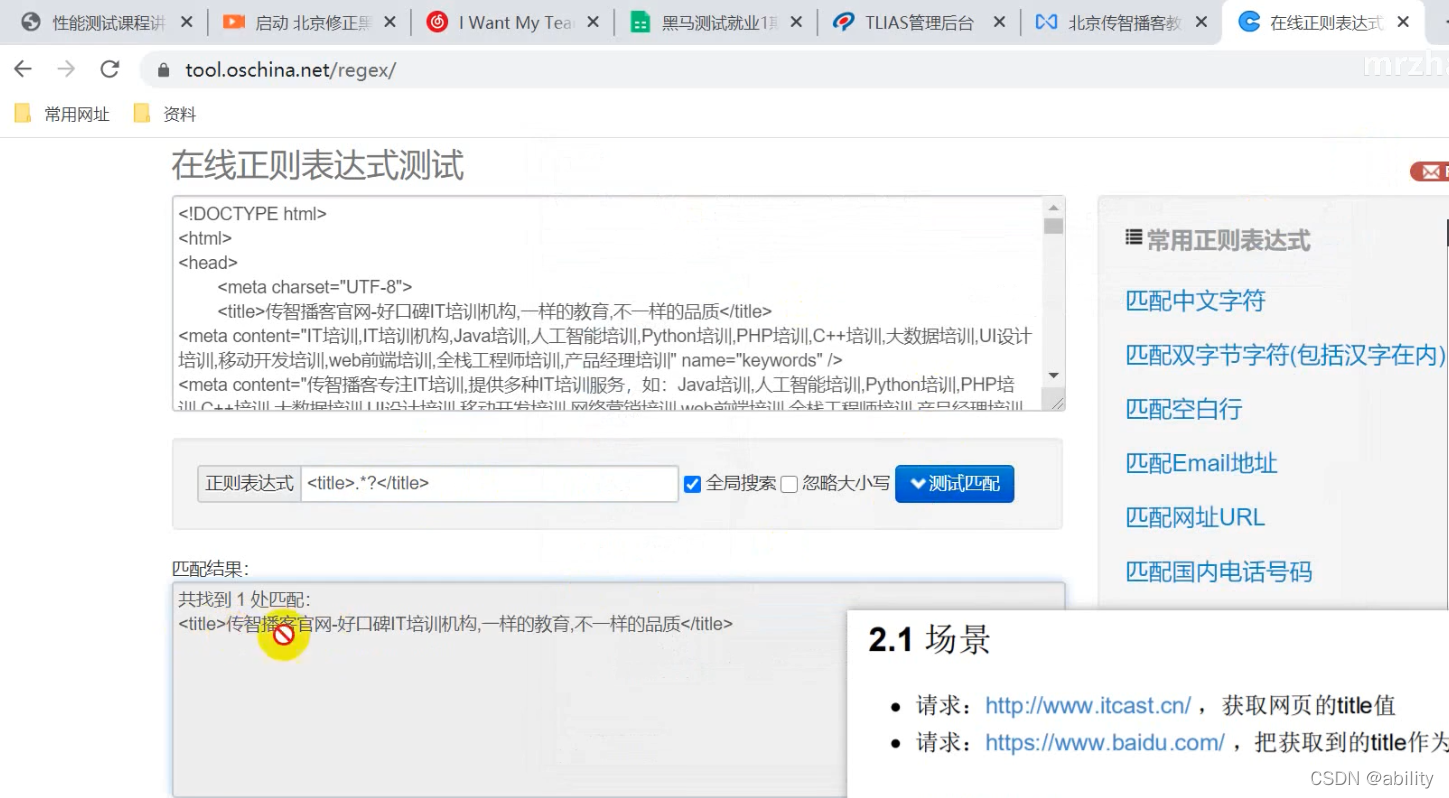Click the browser back arrow icon

click(22, 69)
